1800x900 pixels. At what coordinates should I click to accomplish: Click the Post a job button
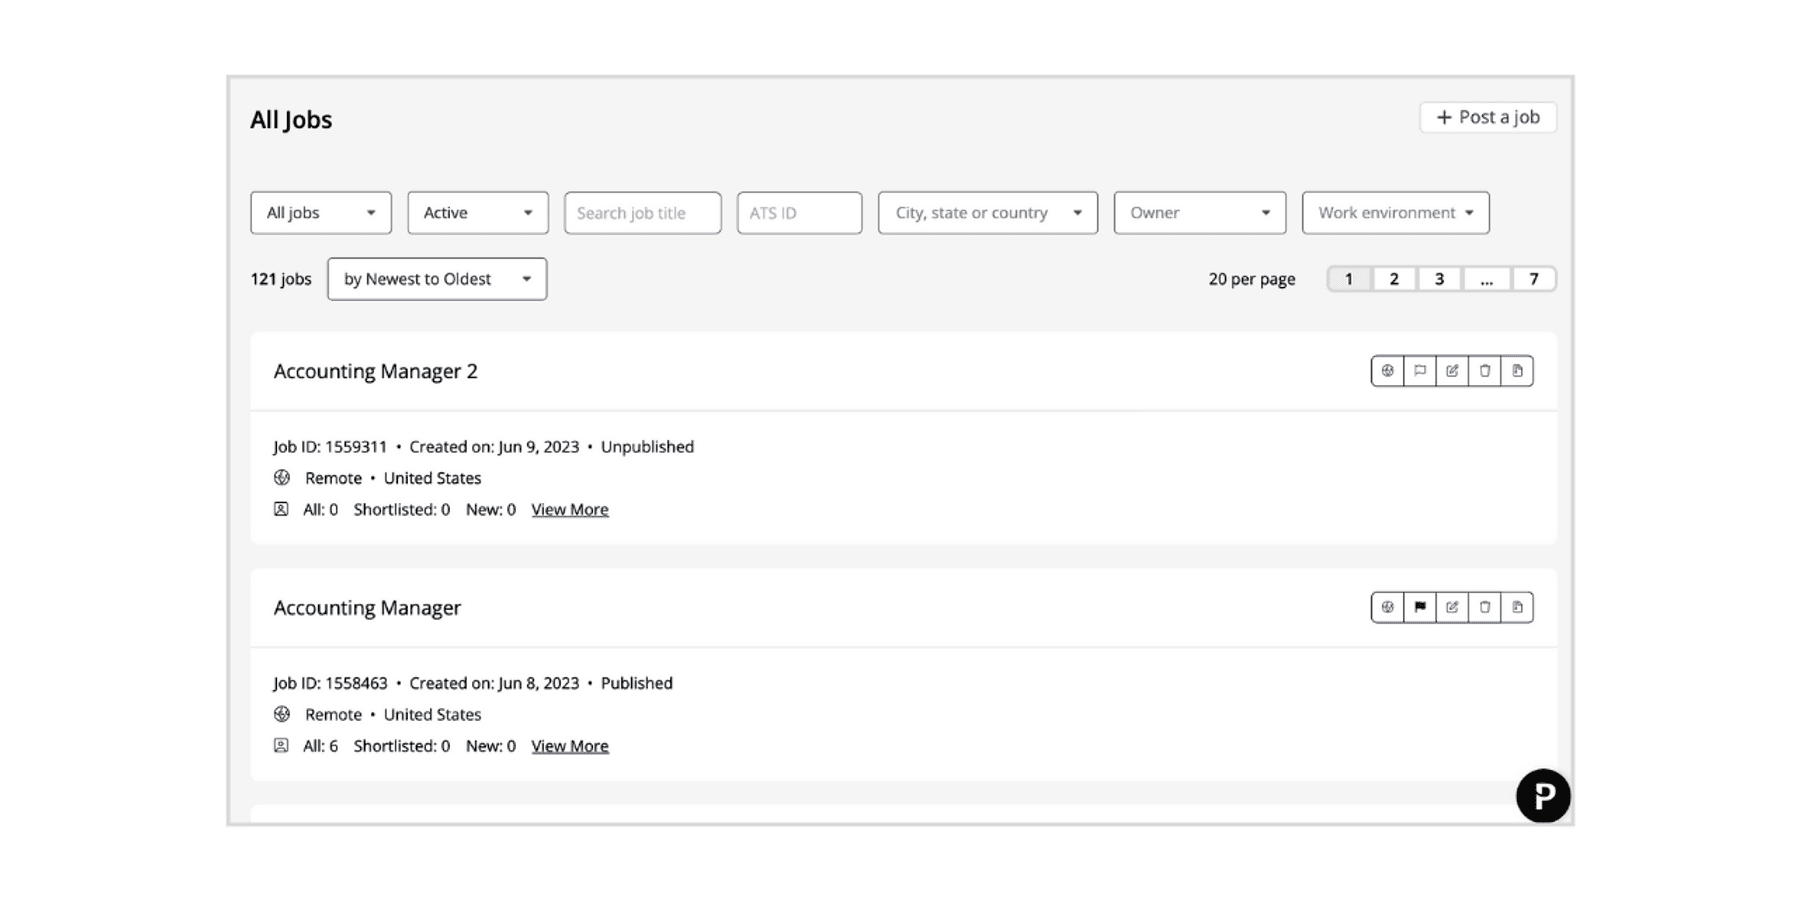pyautogui.click(x=1488, y=117)
